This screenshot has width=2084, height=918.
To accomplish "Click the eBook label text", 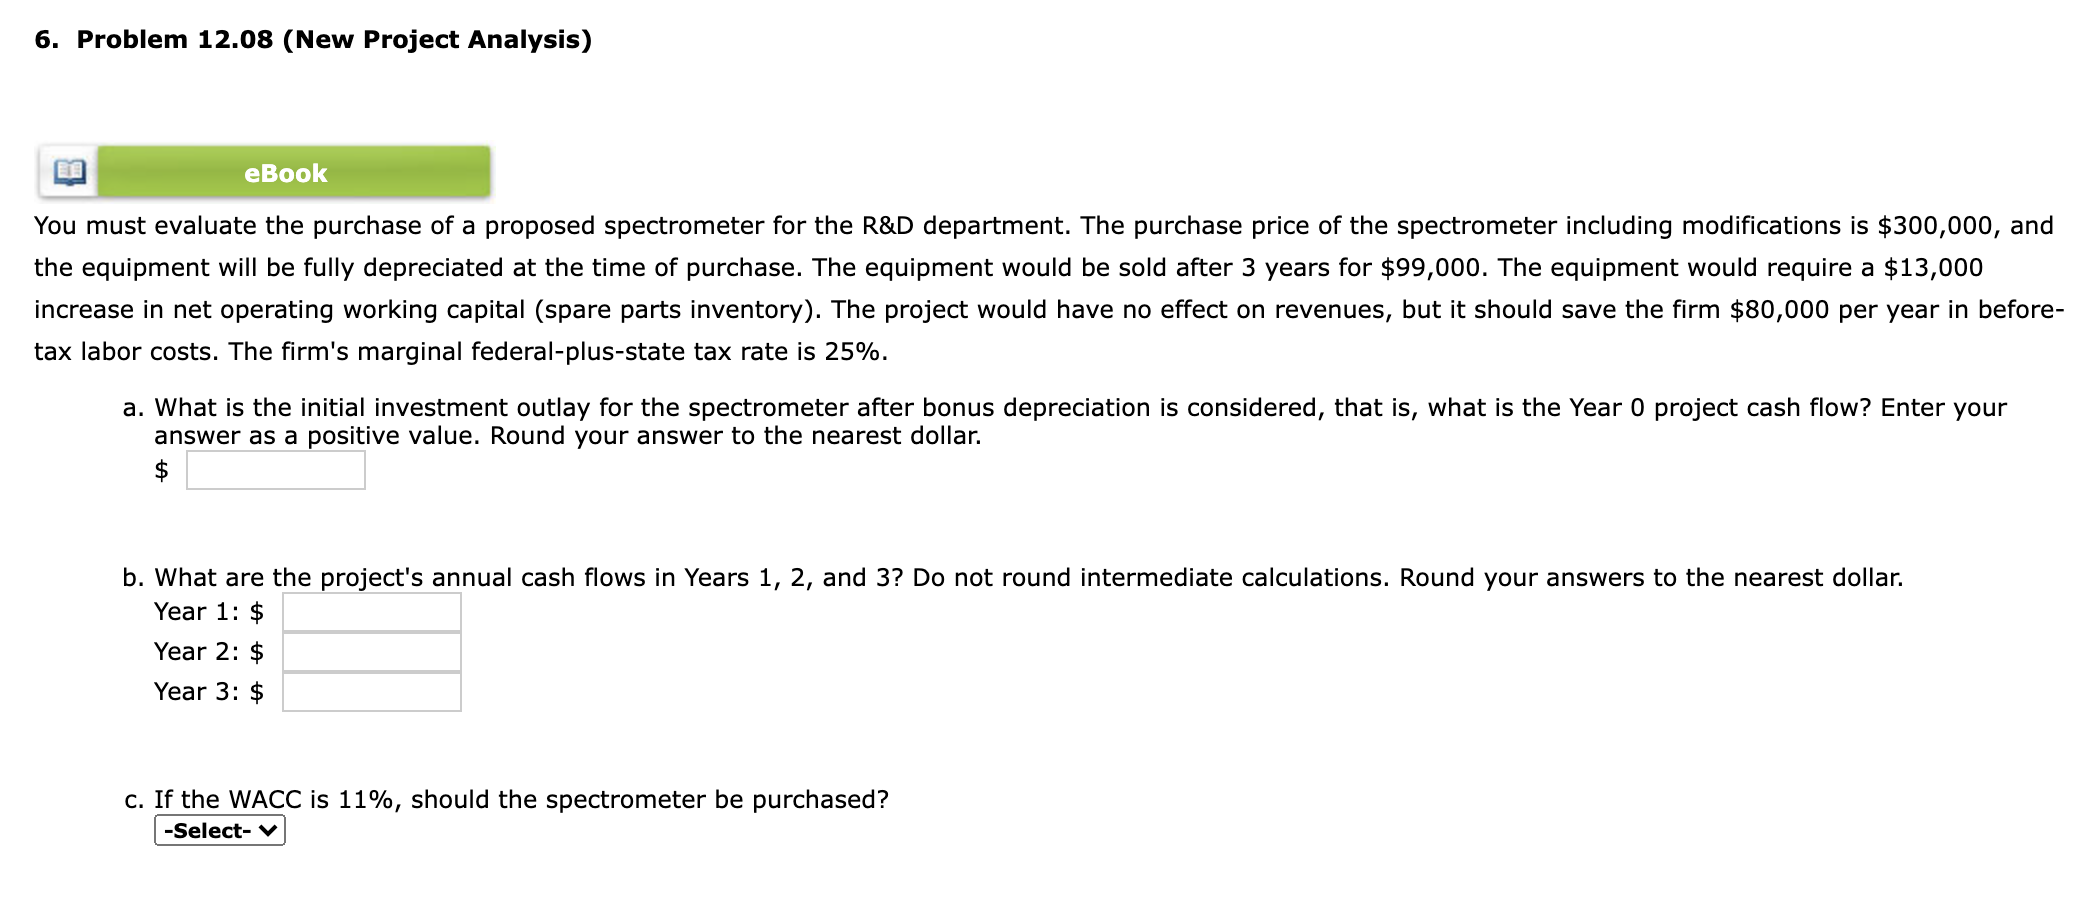I will tap(285, 171).
